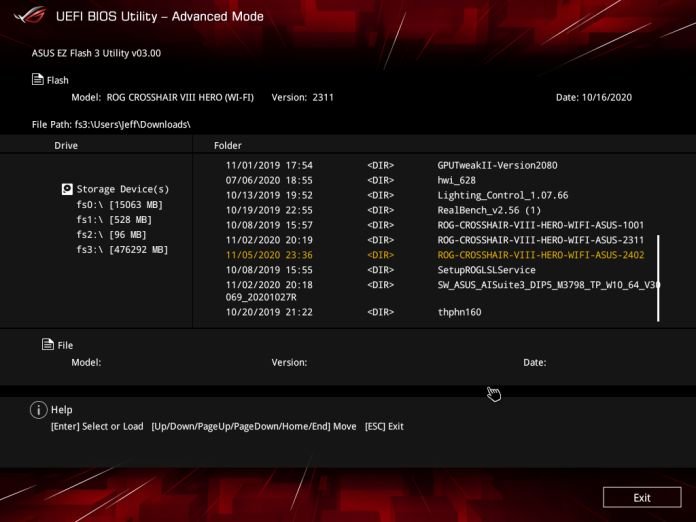Click Model: ROG CROSSHAIR VIII HERO (WI-FI)
Screen dimensions: 696x522
coord(162,98)
